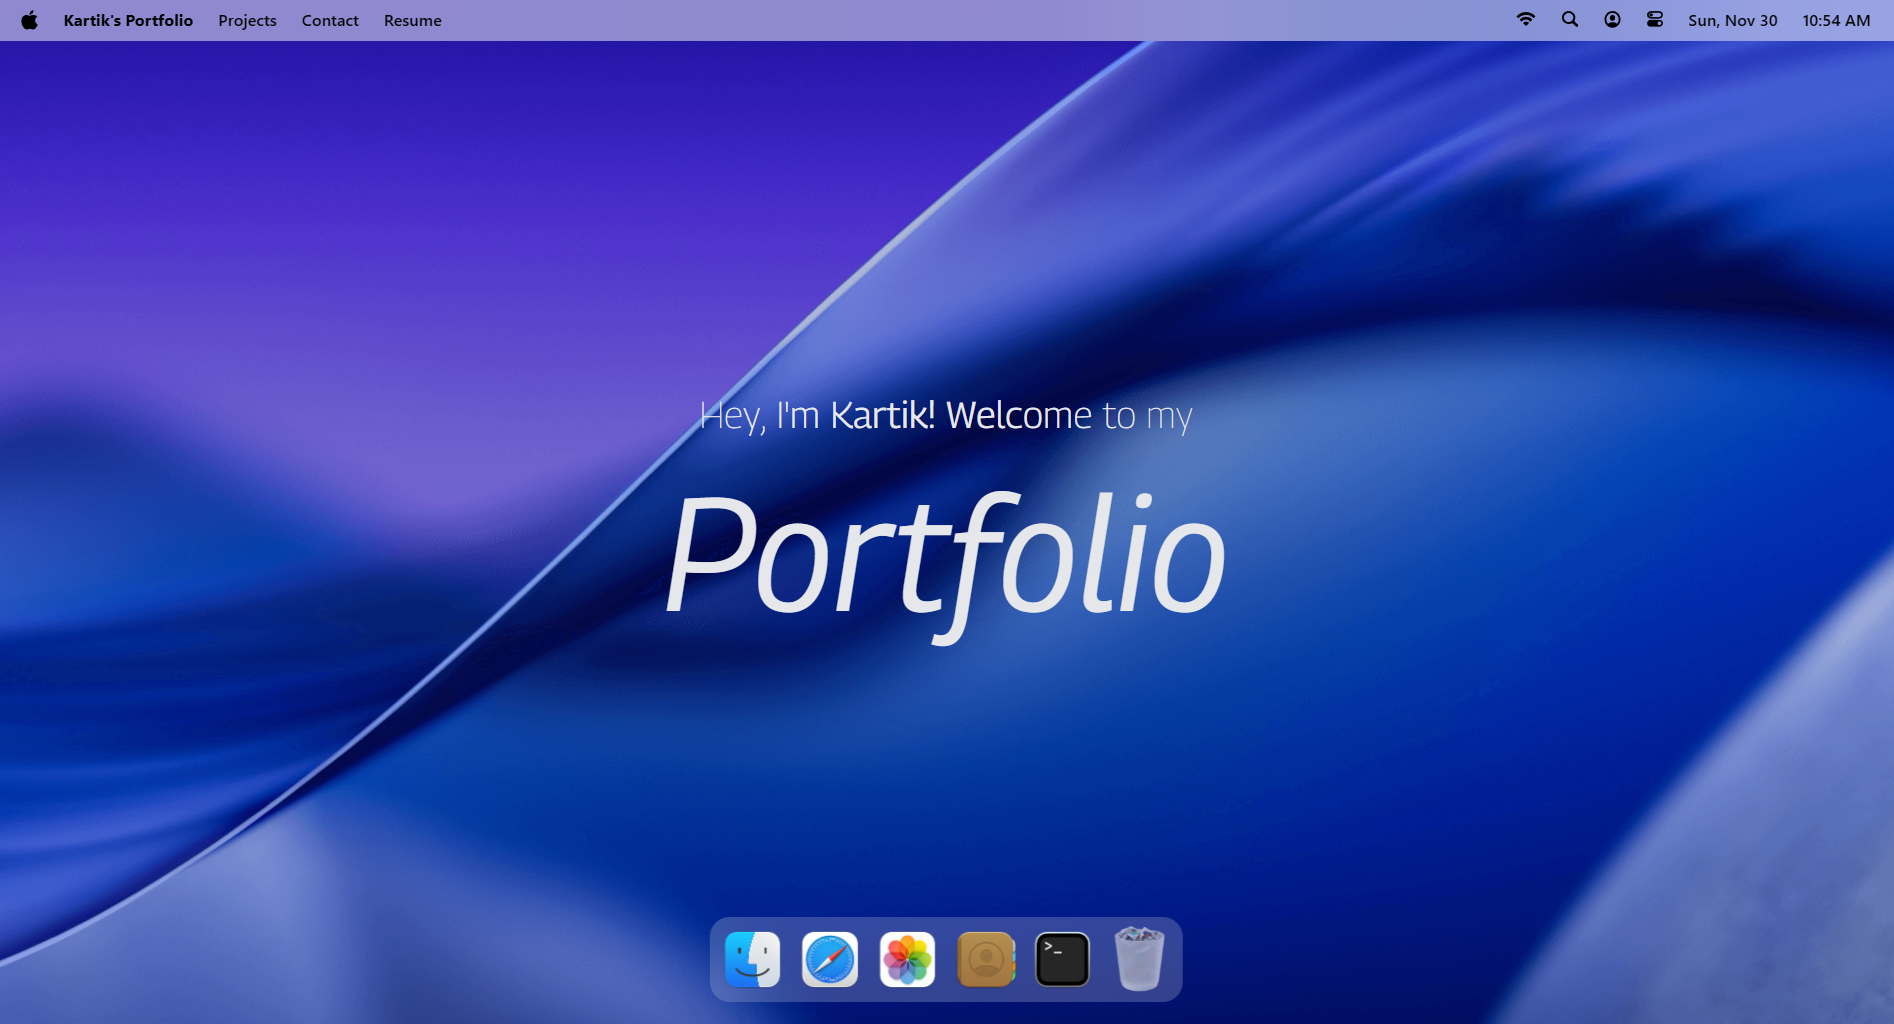The image size is (1894, 1024).
Task: Open the Resume menu item
Action: point(412,21)
